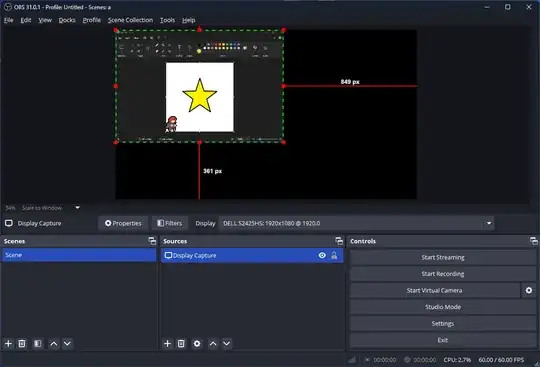
Task: Open virtual camera settings gear
Action: click(529, 291)
